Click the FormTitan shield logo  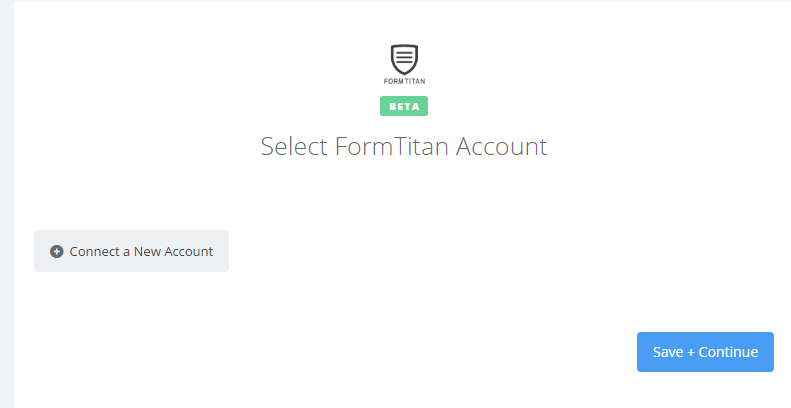pyautogui.click(x=404, y=59)
